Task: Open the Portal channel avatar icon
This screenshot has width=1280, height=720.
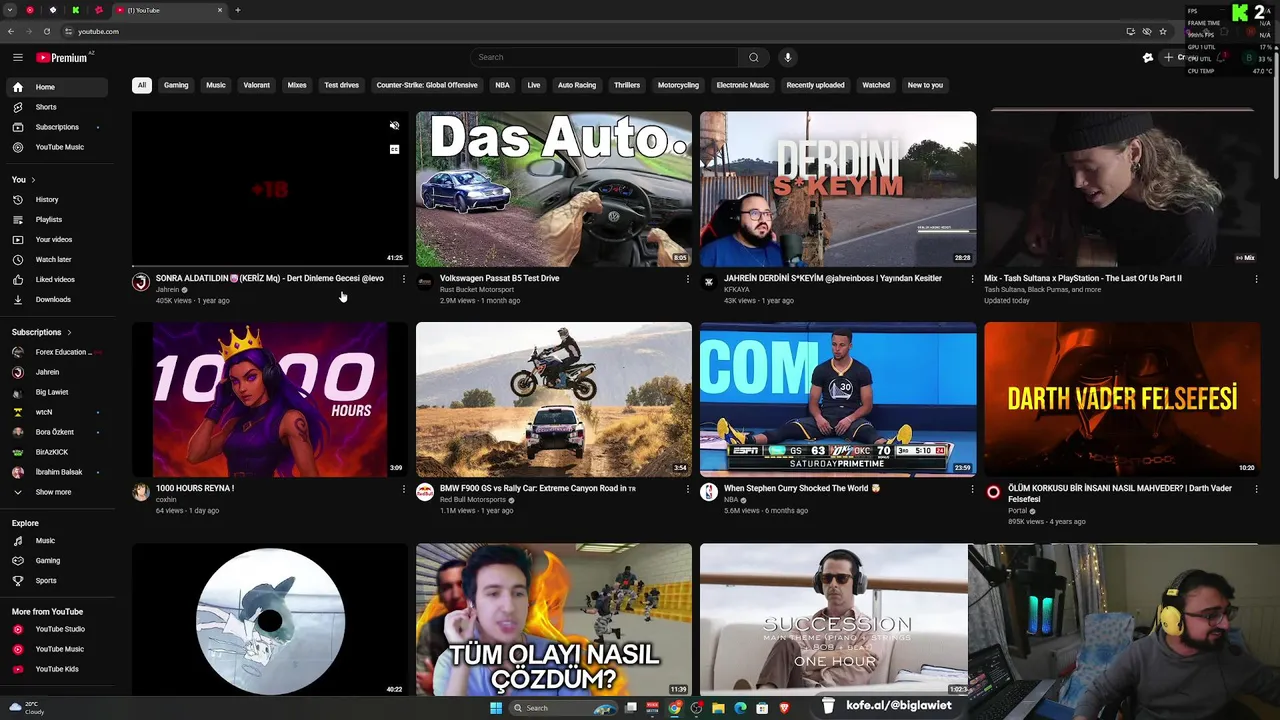Action: (993, 492)
